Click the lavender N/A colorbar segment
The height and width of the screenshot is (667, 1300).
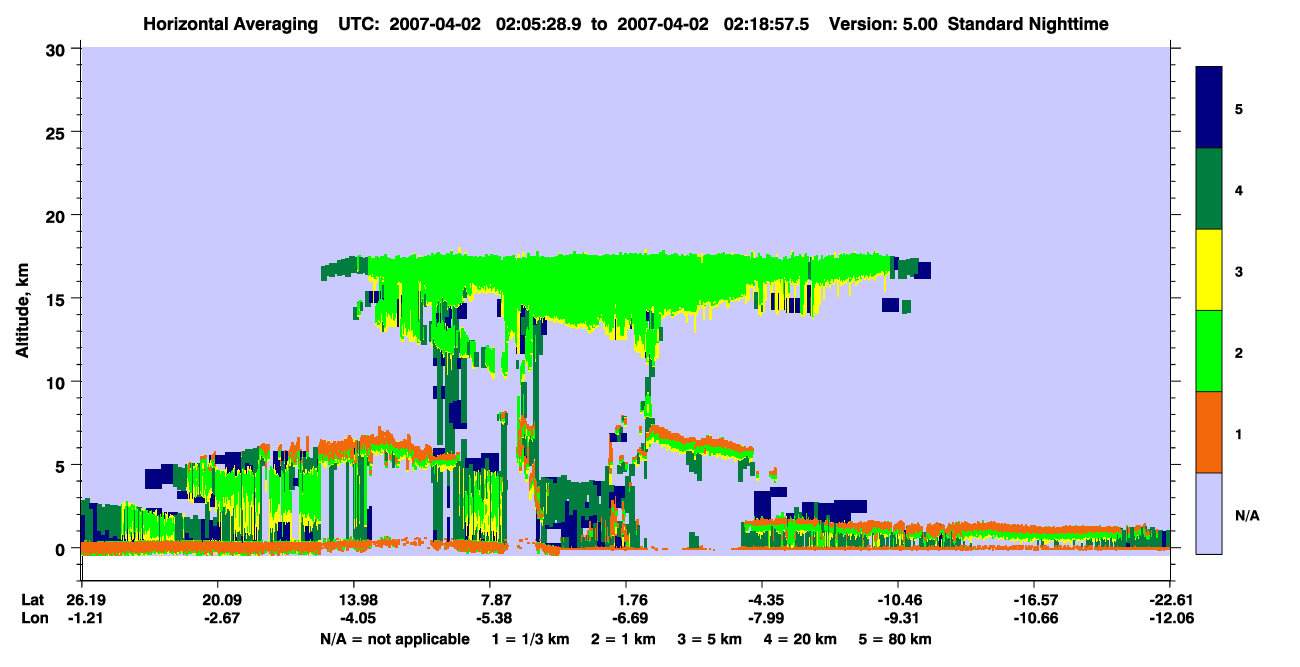click(1209, 513)
